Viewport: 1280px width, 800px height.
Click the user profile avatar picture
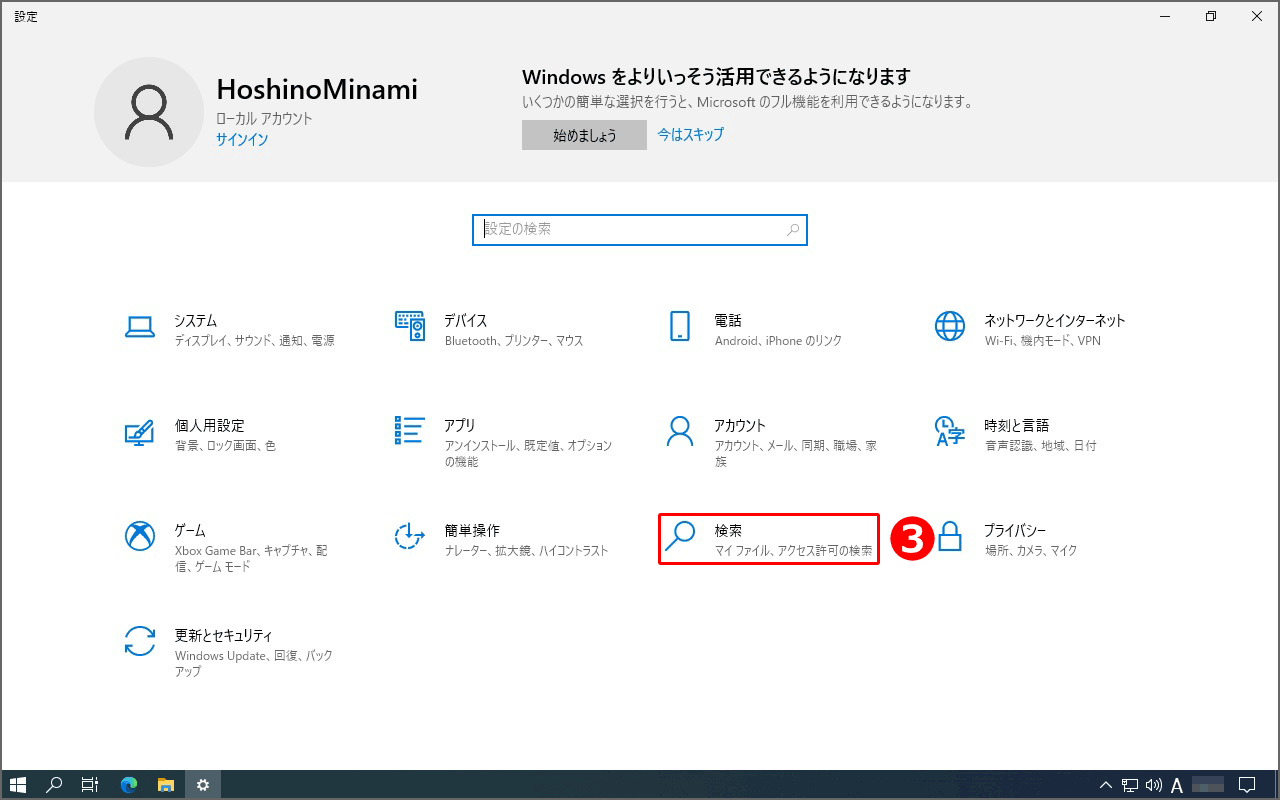tap(149, 112)
